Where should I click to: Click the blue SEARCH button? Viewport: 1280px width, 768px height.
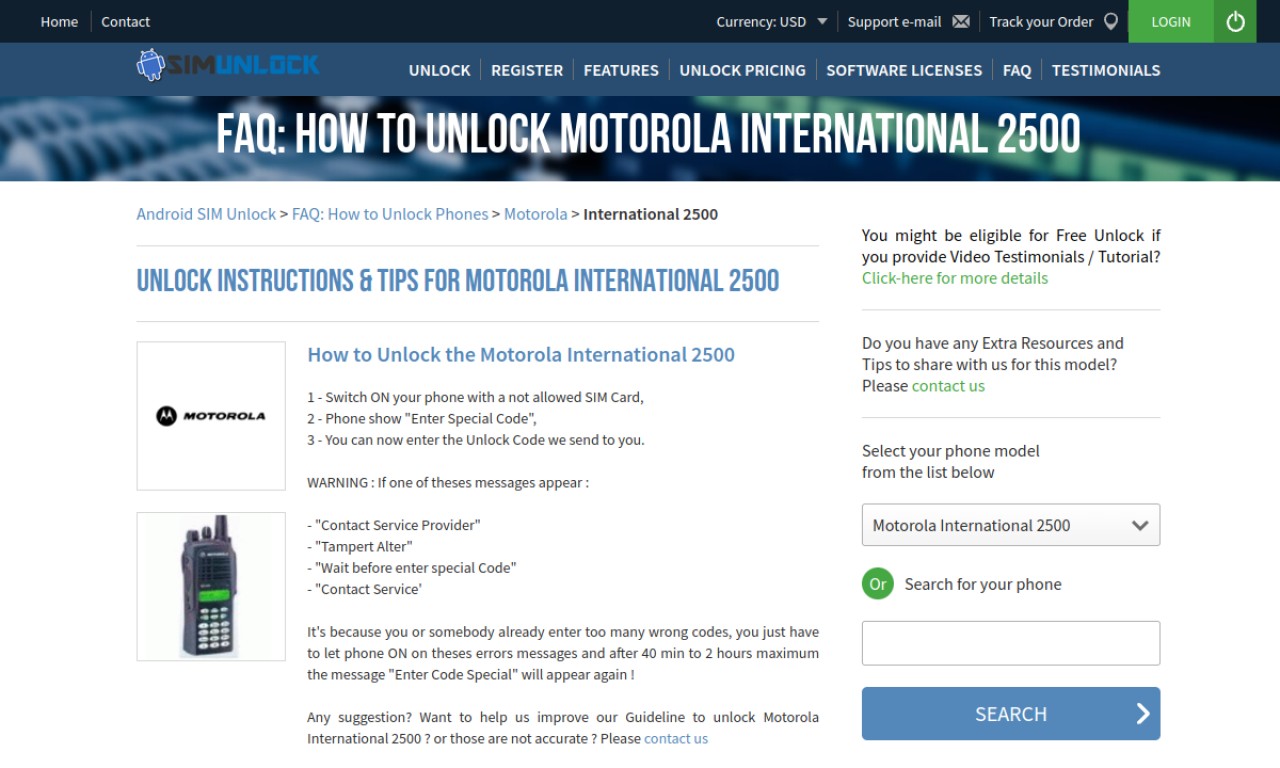[1011, 713]
